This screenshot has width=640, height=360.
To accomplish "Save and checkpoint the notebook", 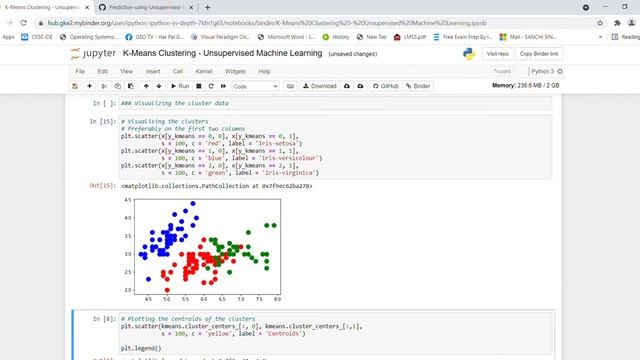I will [x=75, y=86].
